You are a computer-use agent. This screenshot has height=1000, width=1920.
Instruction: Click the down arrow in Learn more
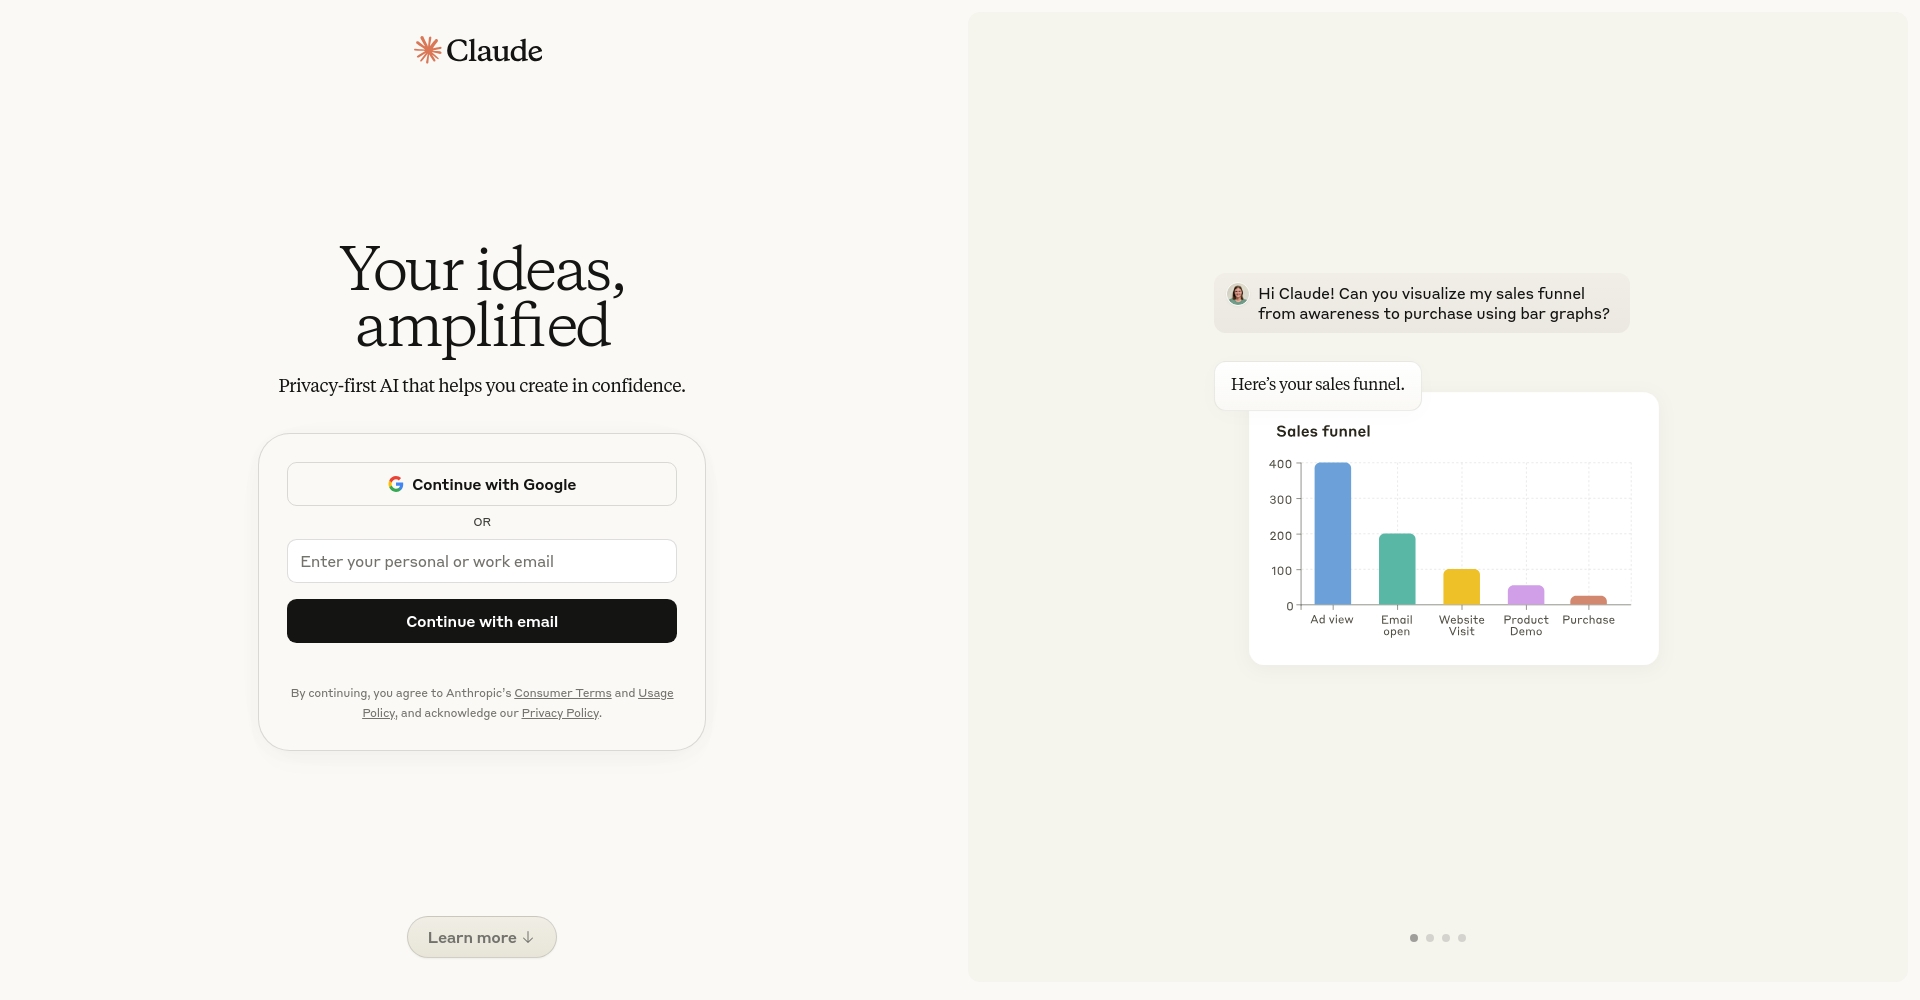(528, 938)
